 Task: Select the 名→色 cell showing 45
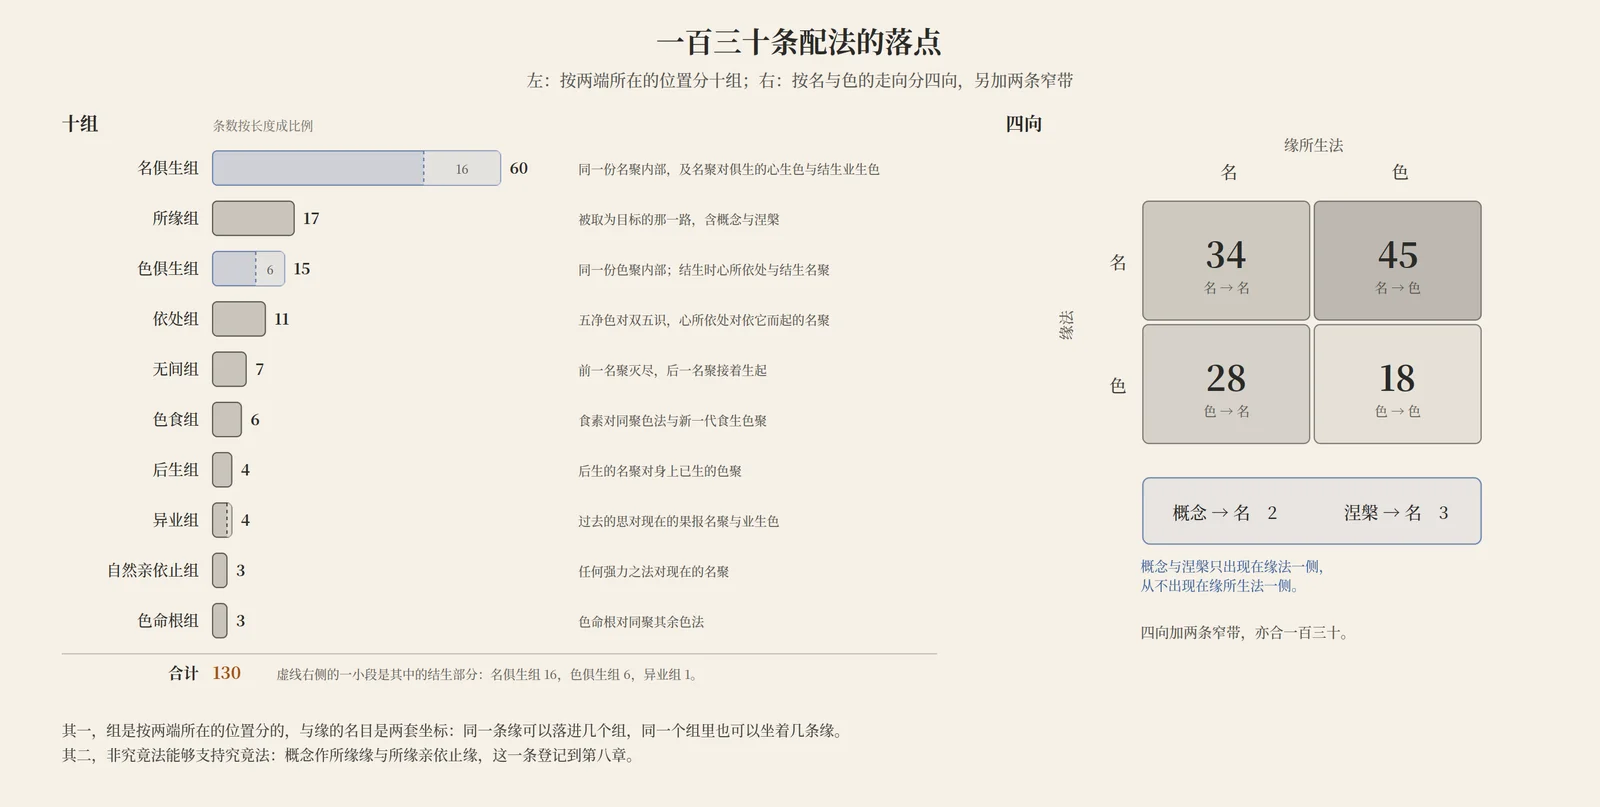1397,261
